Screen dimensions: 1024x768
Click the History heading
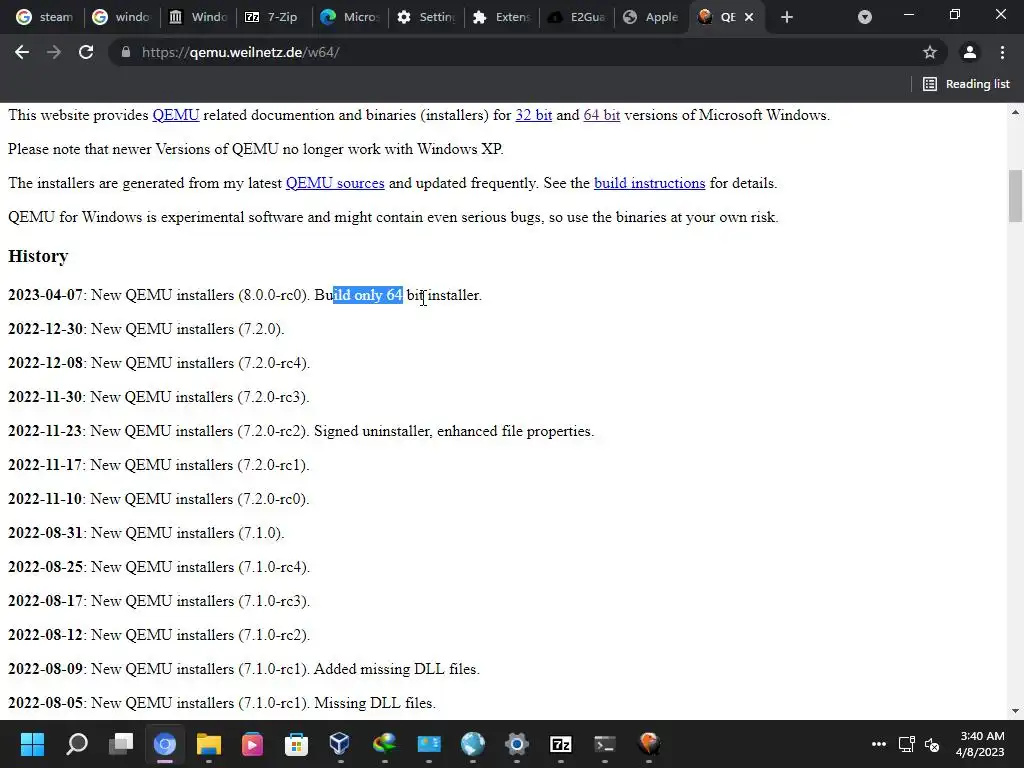coord(38,256)
